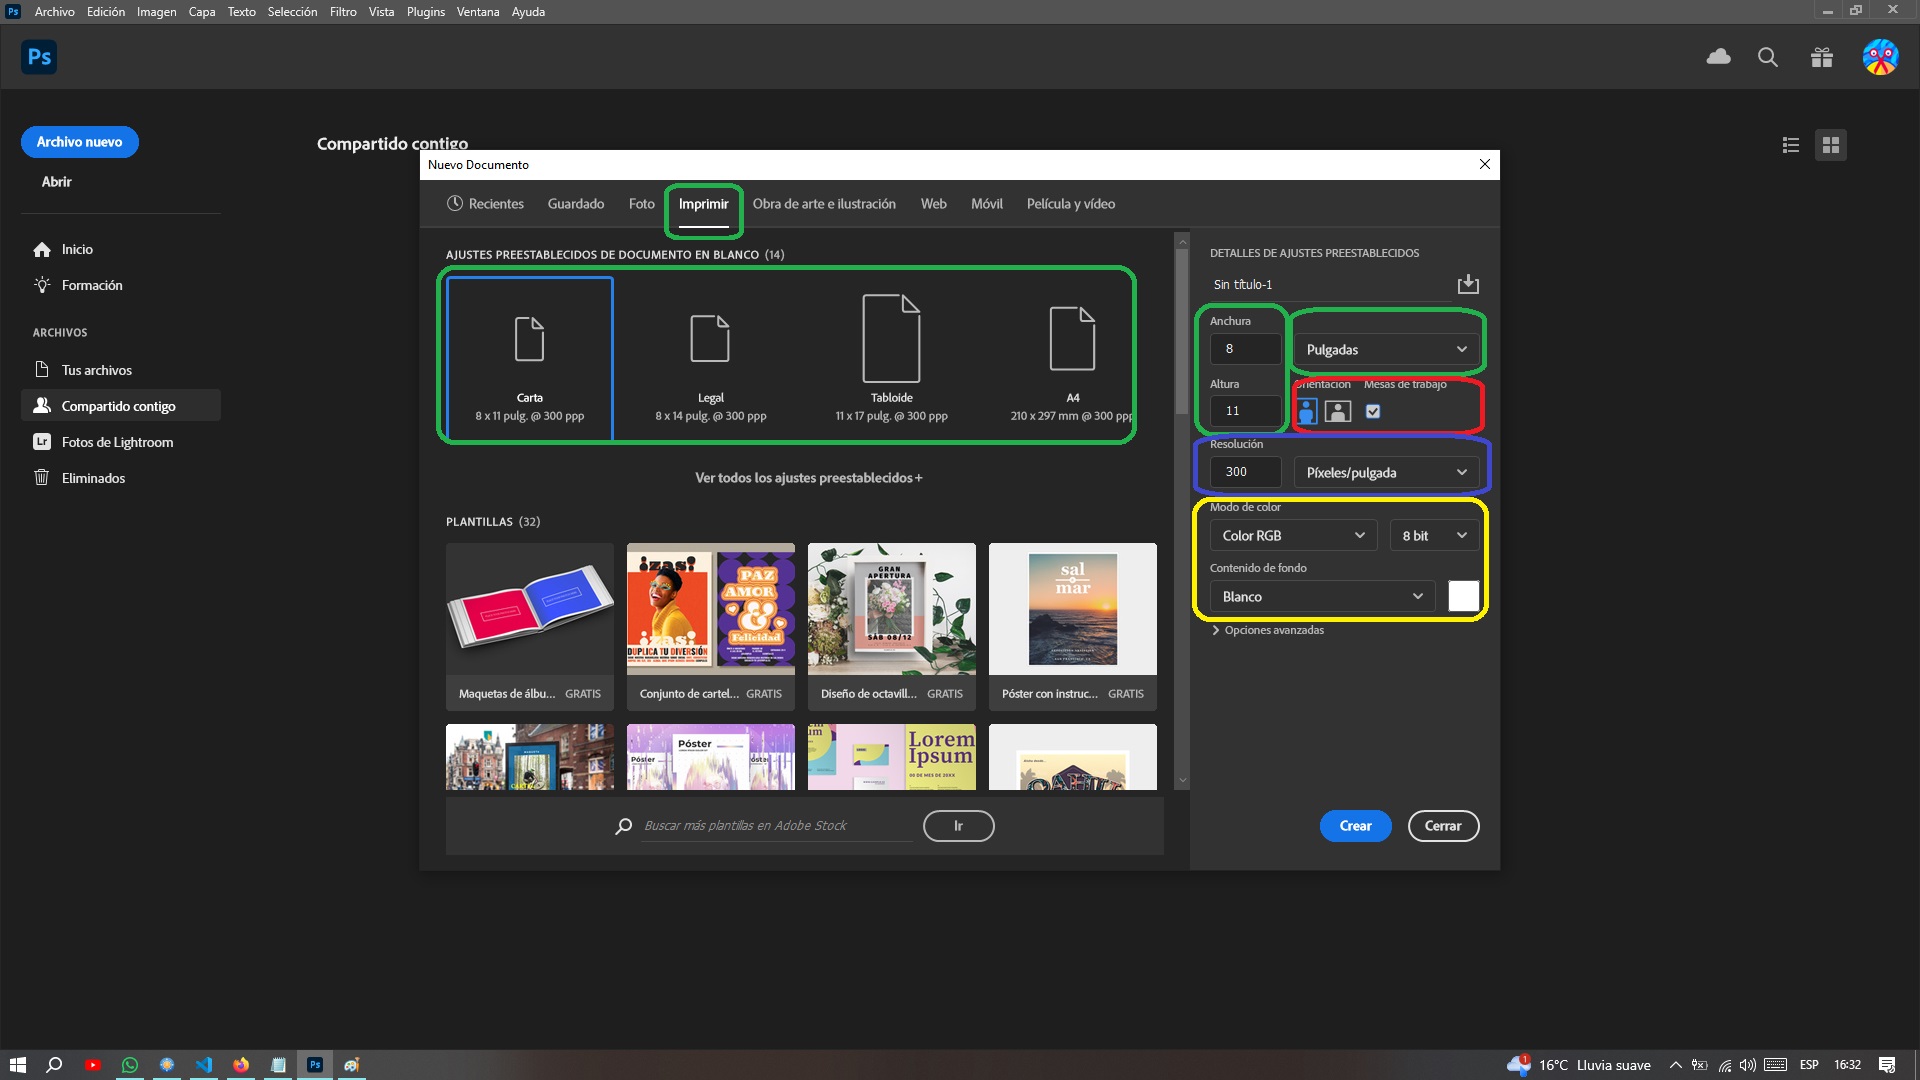Switch to the Web tab
1920x1080 pixels.
tap(934, 203)
